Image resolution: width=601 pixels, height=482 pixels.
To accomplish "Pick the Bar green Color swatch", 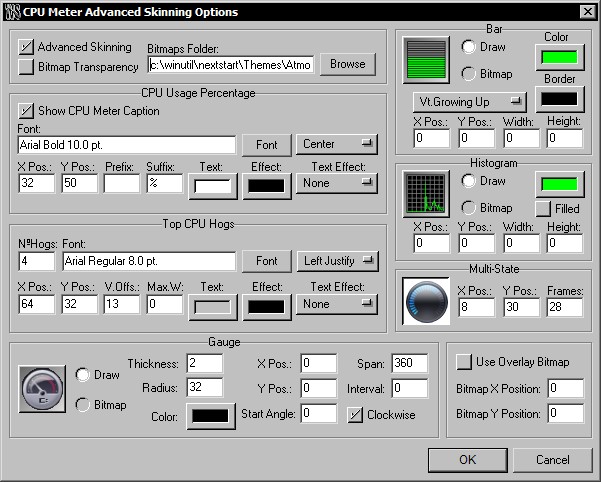I will [x=560, y=57].
